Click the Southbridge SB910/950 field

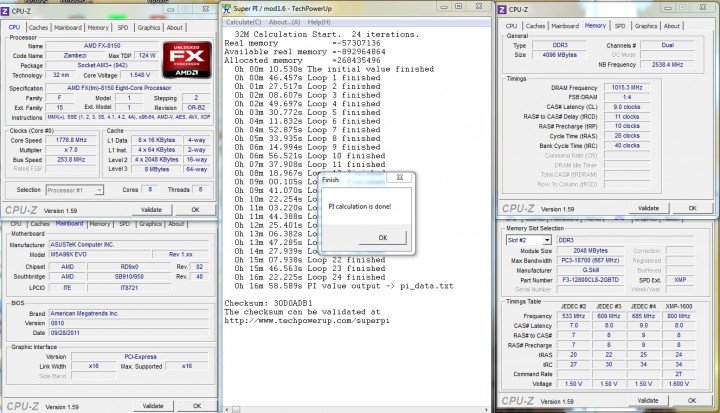(x=129, y=277)
